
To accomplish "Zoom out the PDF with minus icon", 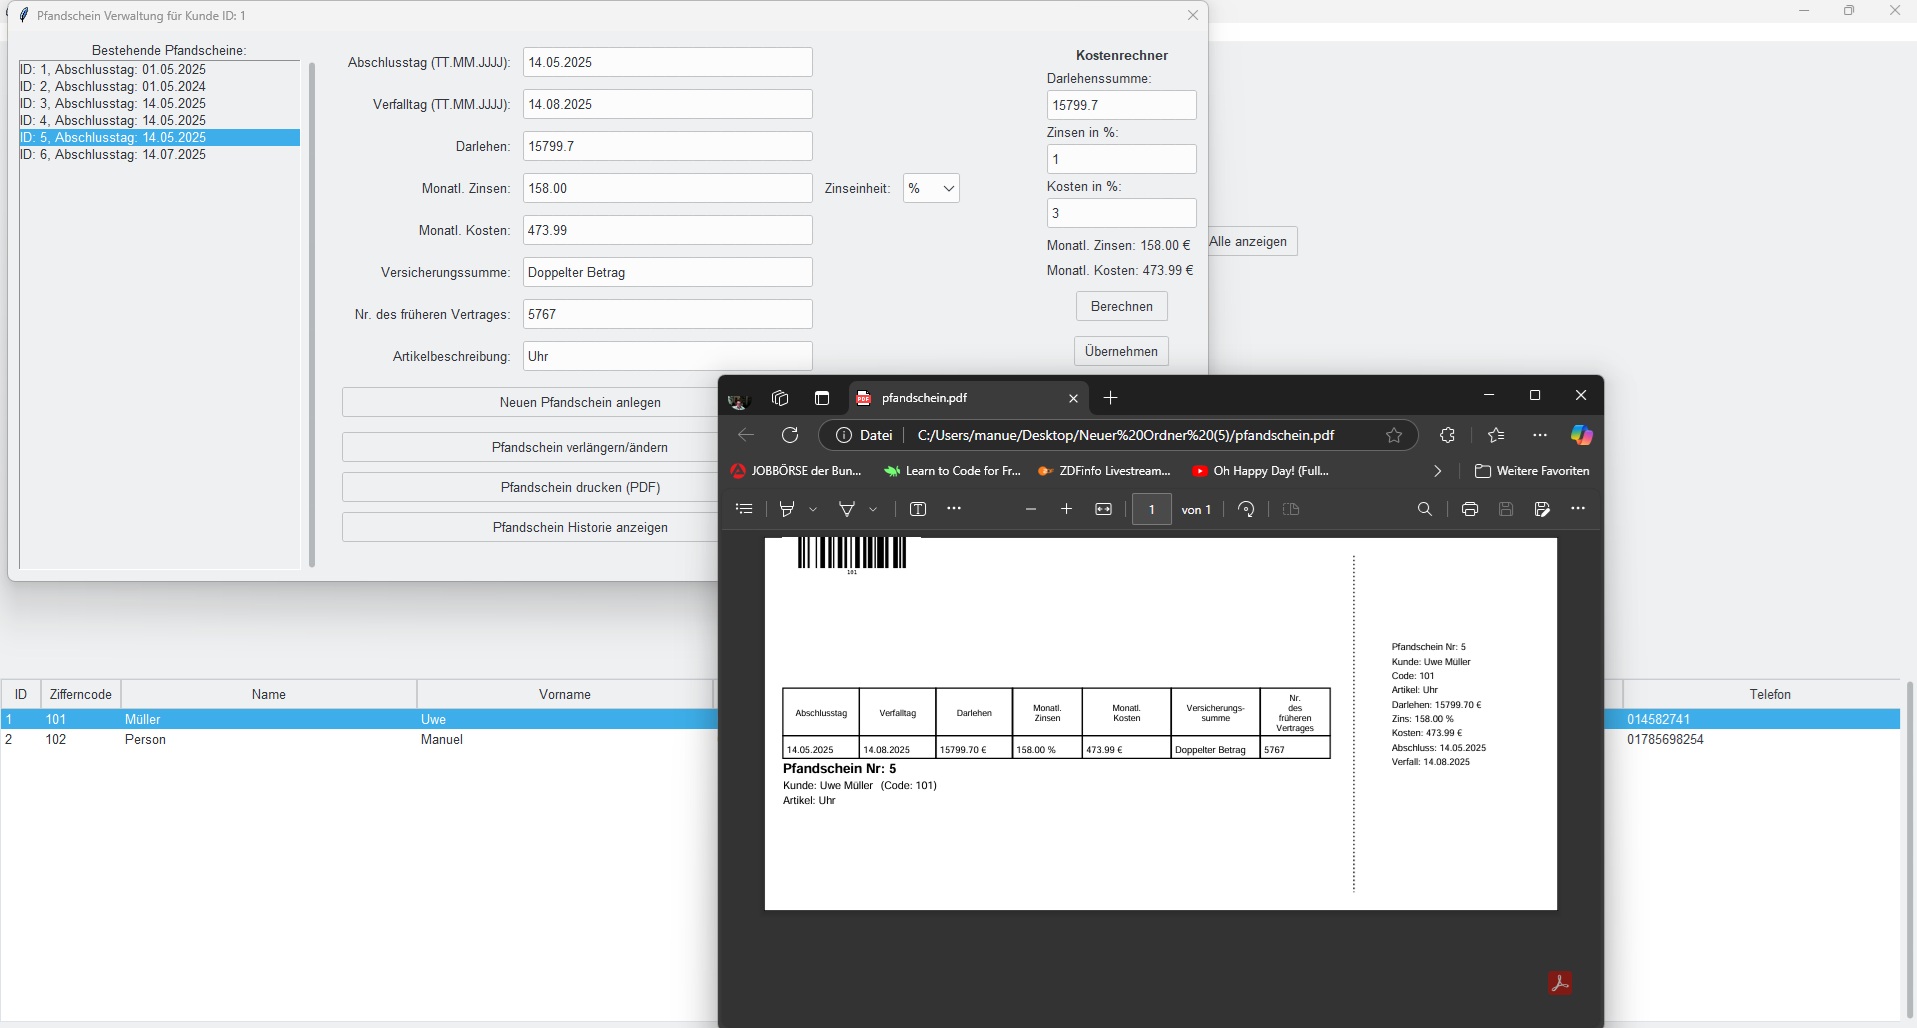I will [1031, 509].
